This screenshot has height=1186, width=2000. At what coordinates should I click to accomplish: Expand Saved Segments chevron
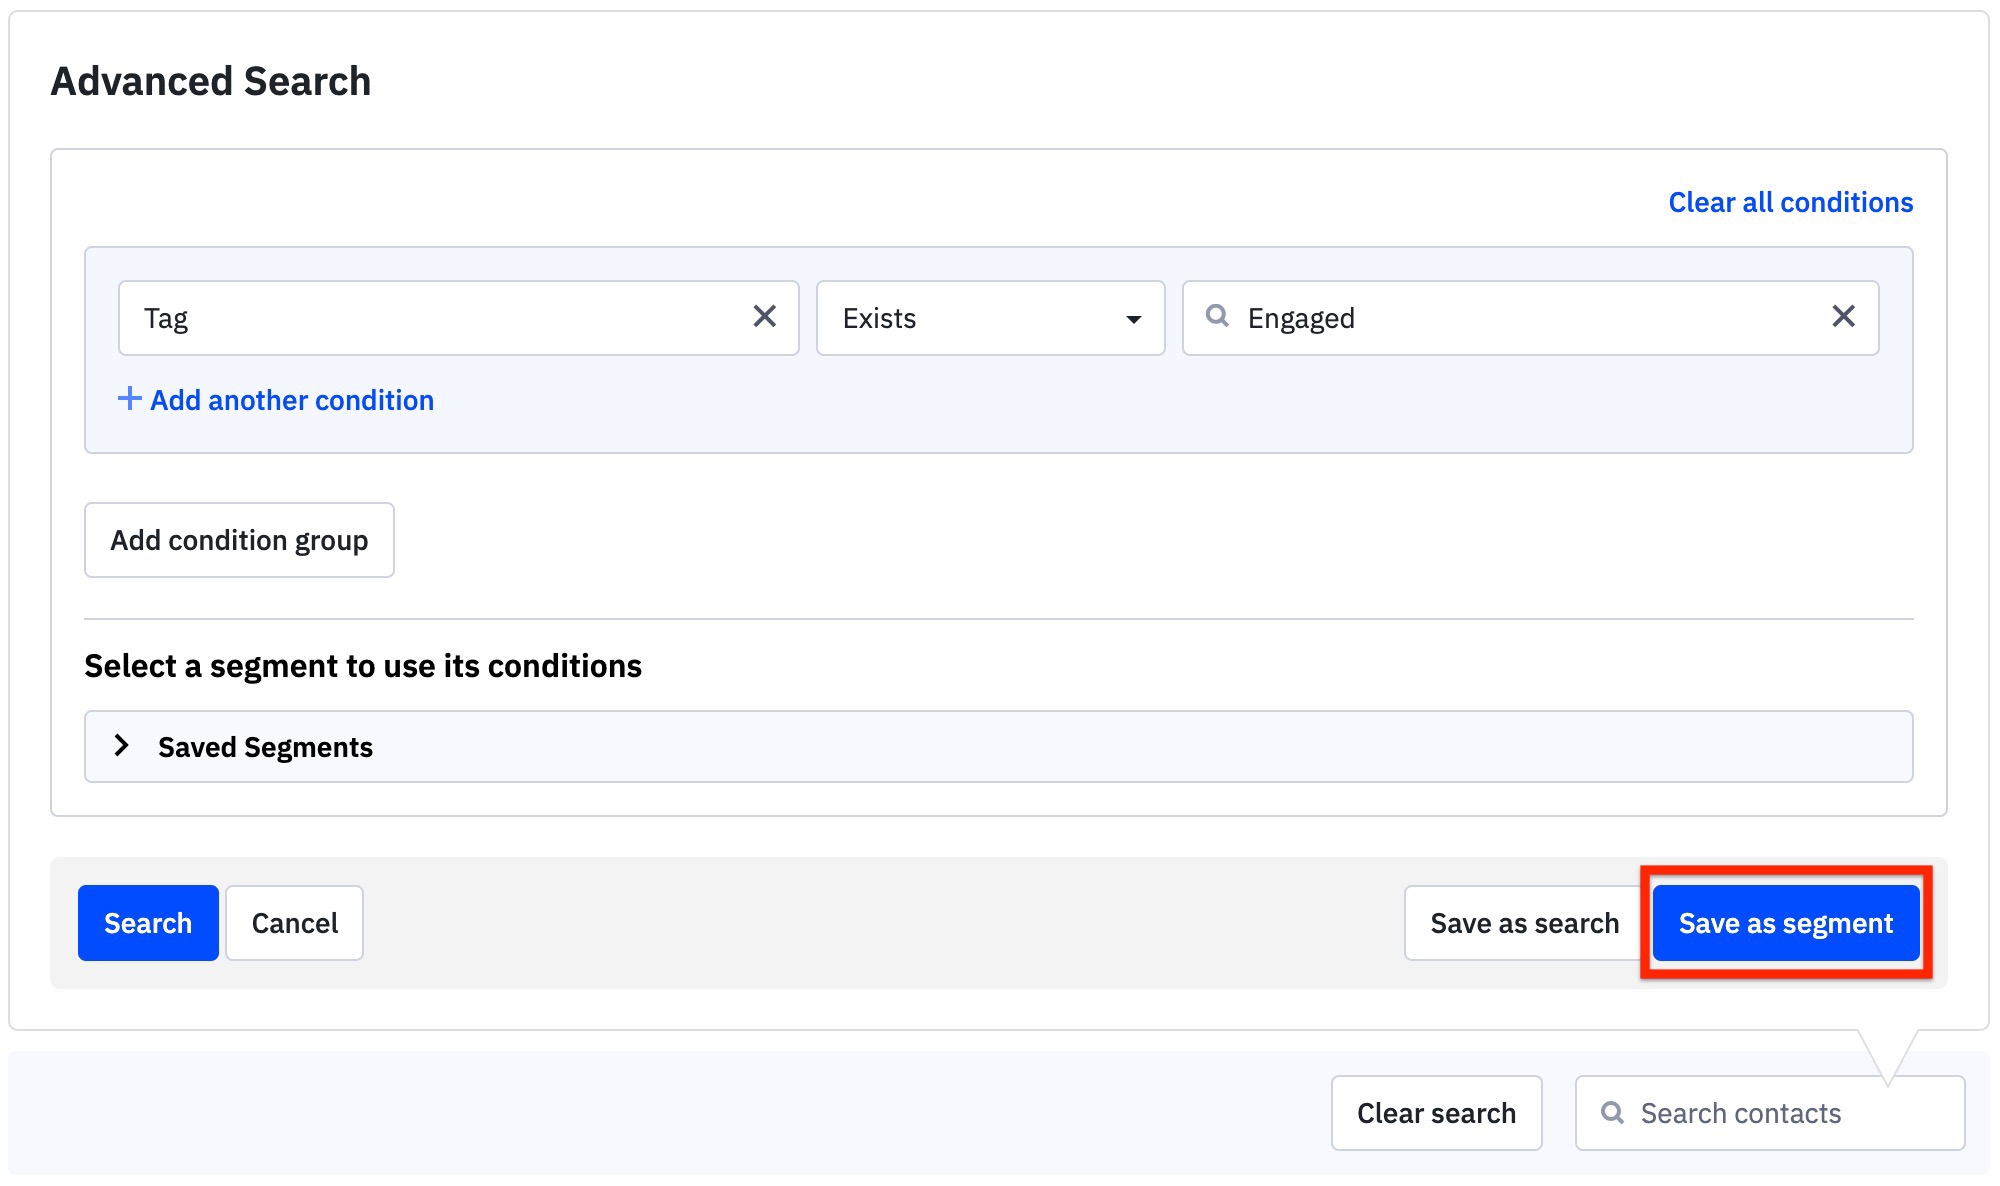tap(122, 746)
